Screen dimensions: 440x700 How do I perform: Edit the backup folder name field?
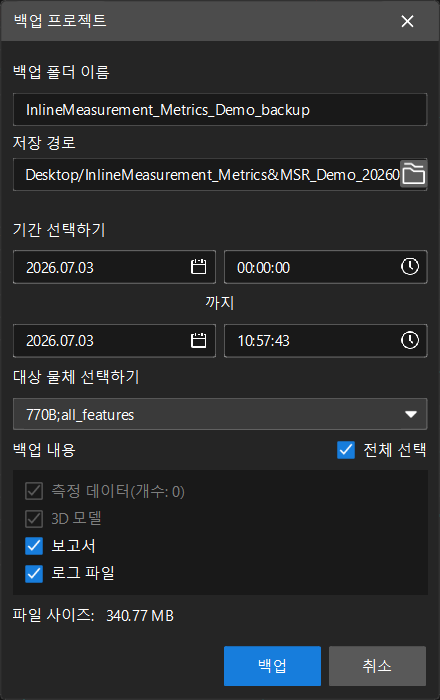[x=220, y=109]
